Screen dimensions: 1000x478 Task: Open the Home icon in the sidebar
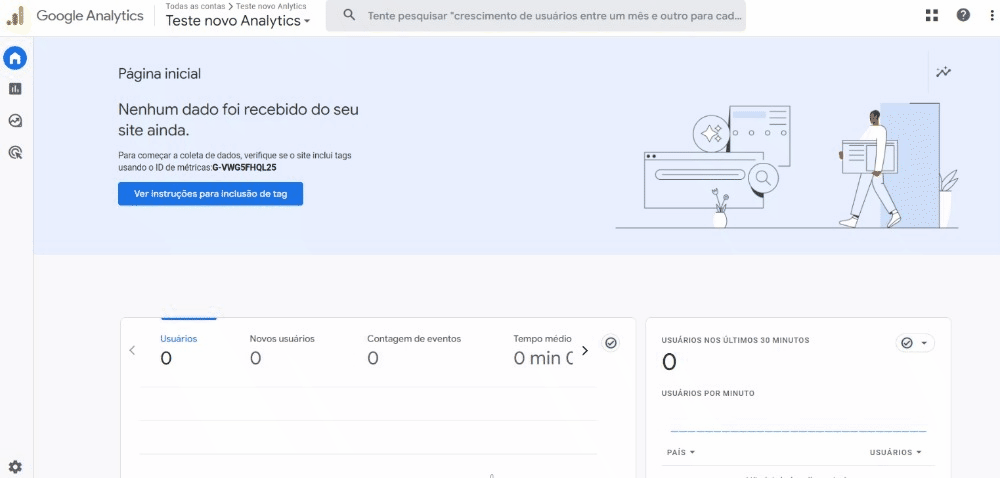click(x=15, y=59)
